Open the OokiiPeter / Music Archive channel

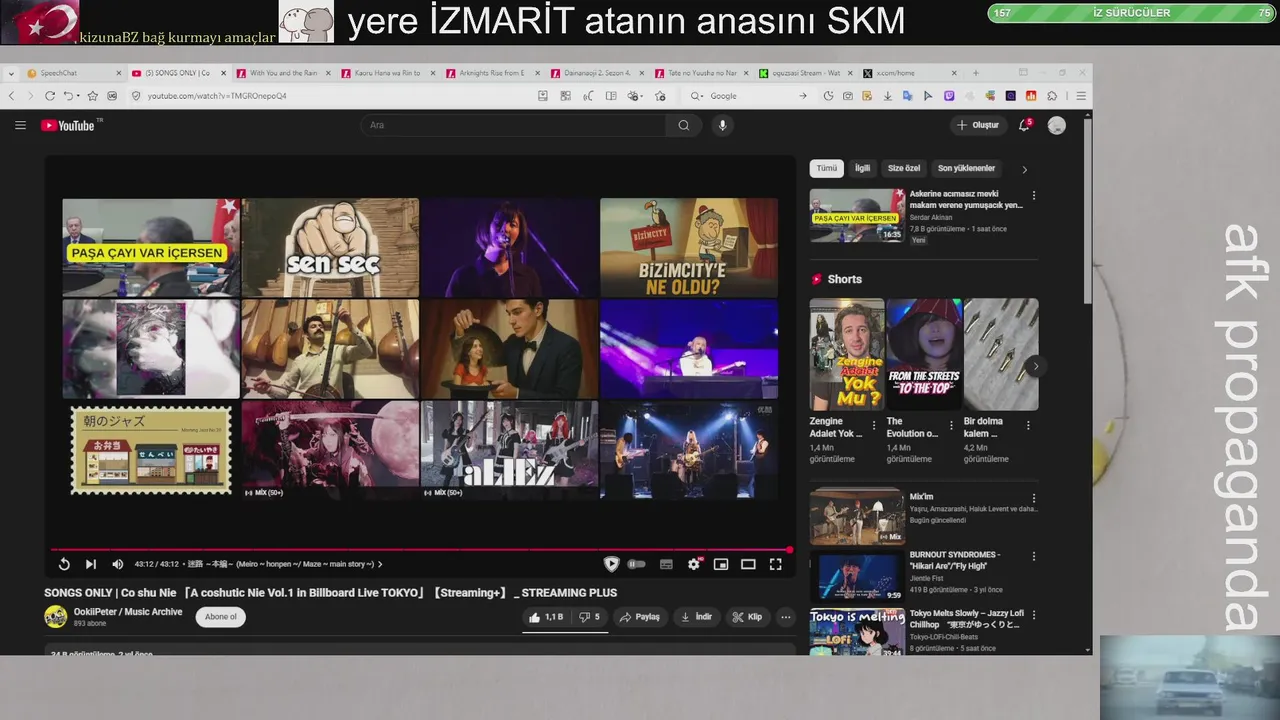click(128, 612)
